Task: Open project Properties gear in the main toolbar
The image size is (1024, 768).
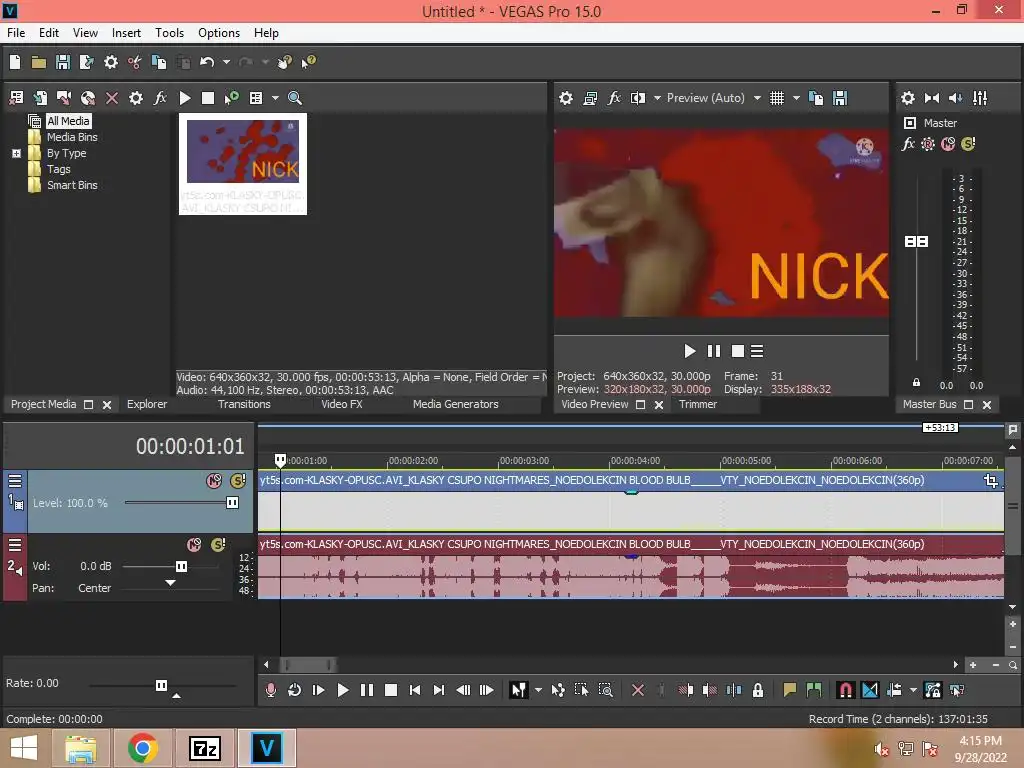Action: pyautogui.click(x=111, y=62)
